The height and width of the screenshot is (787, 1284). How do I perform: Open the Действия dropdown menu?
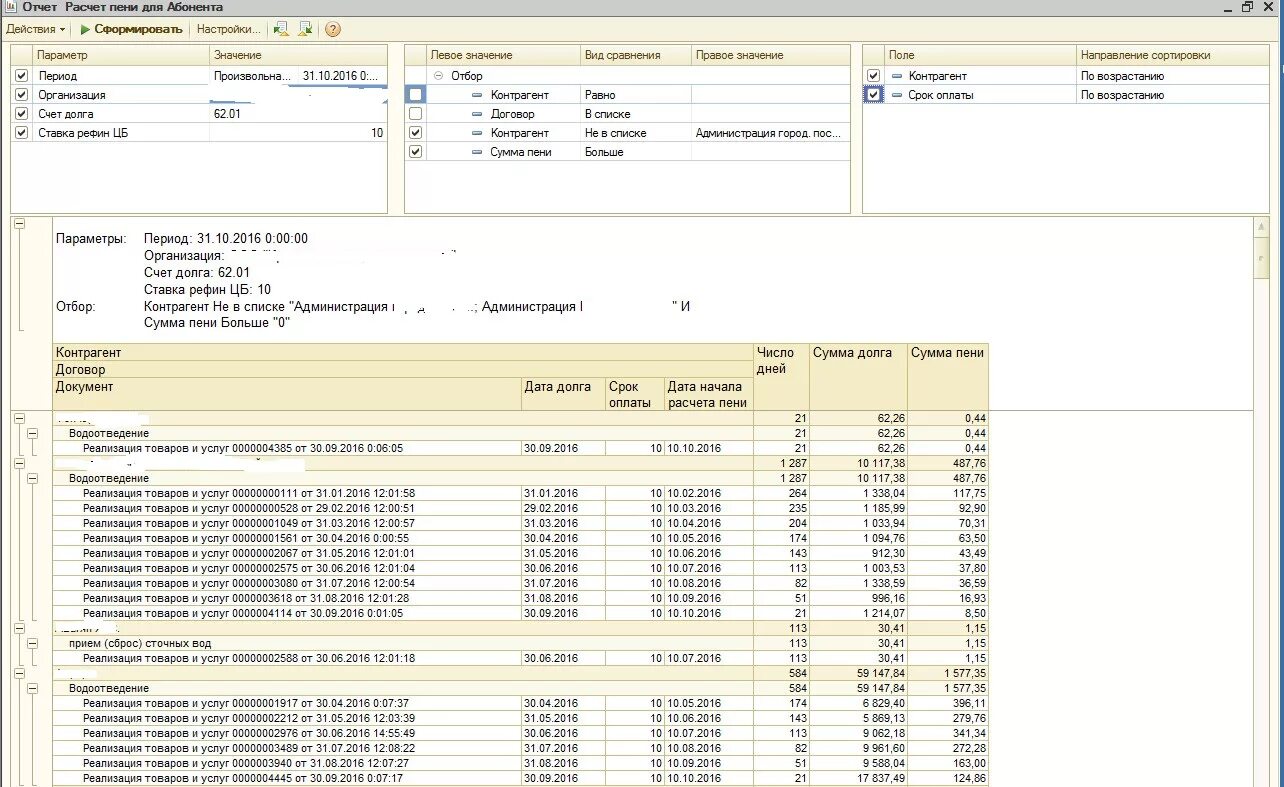click(x=36, y=29)
